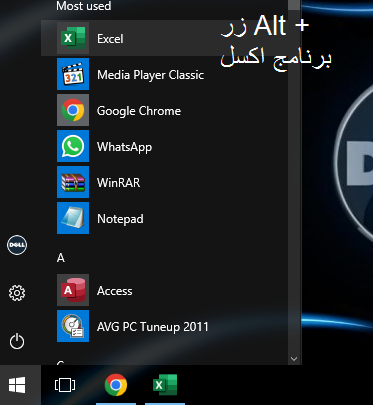373x405 pixels.
Task: Click the 'Most used' heading
Action: pos(83,6)
